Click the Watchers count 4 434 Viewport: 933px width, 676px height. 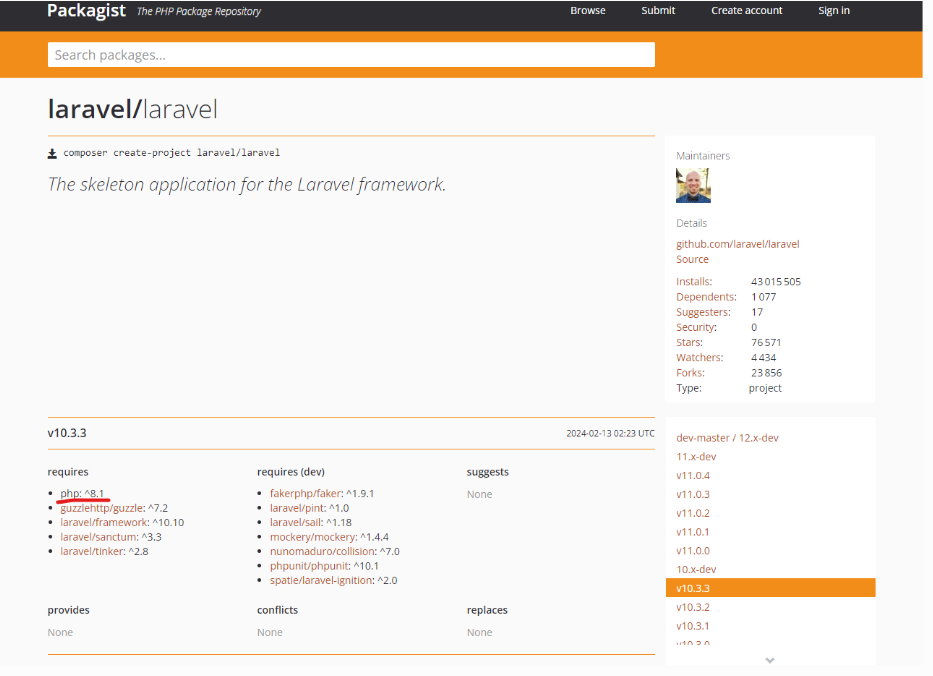pos(763,358)
